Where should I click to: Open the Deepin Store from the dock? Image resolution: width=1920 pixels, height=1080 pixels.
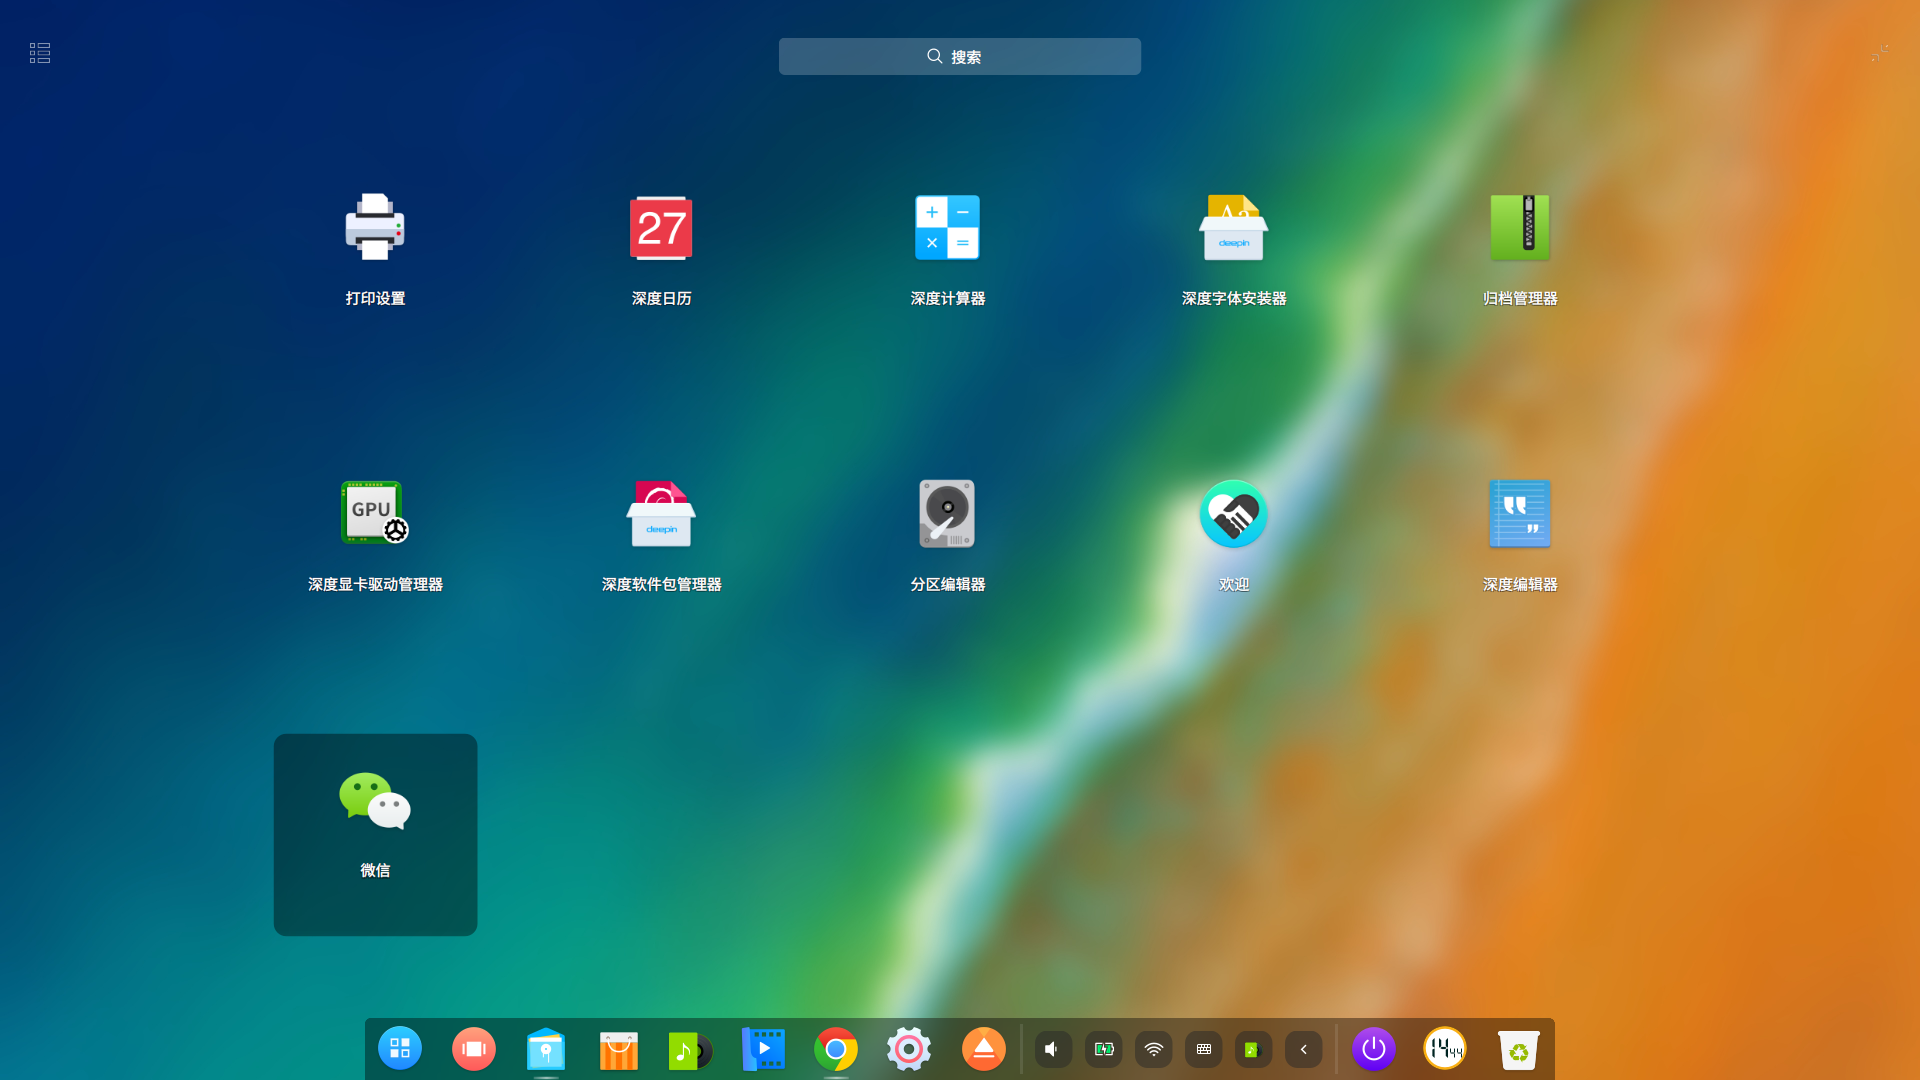(618, 1049)
